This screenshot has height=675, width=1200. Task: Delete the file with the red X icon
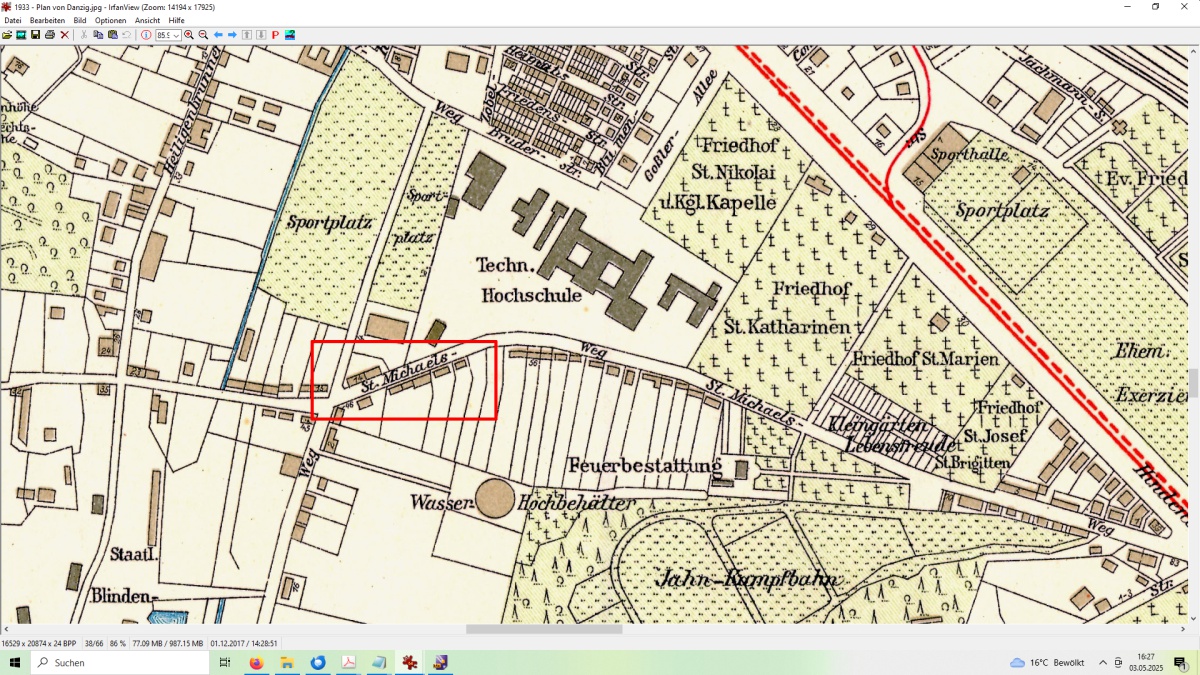tap(64, 35)
